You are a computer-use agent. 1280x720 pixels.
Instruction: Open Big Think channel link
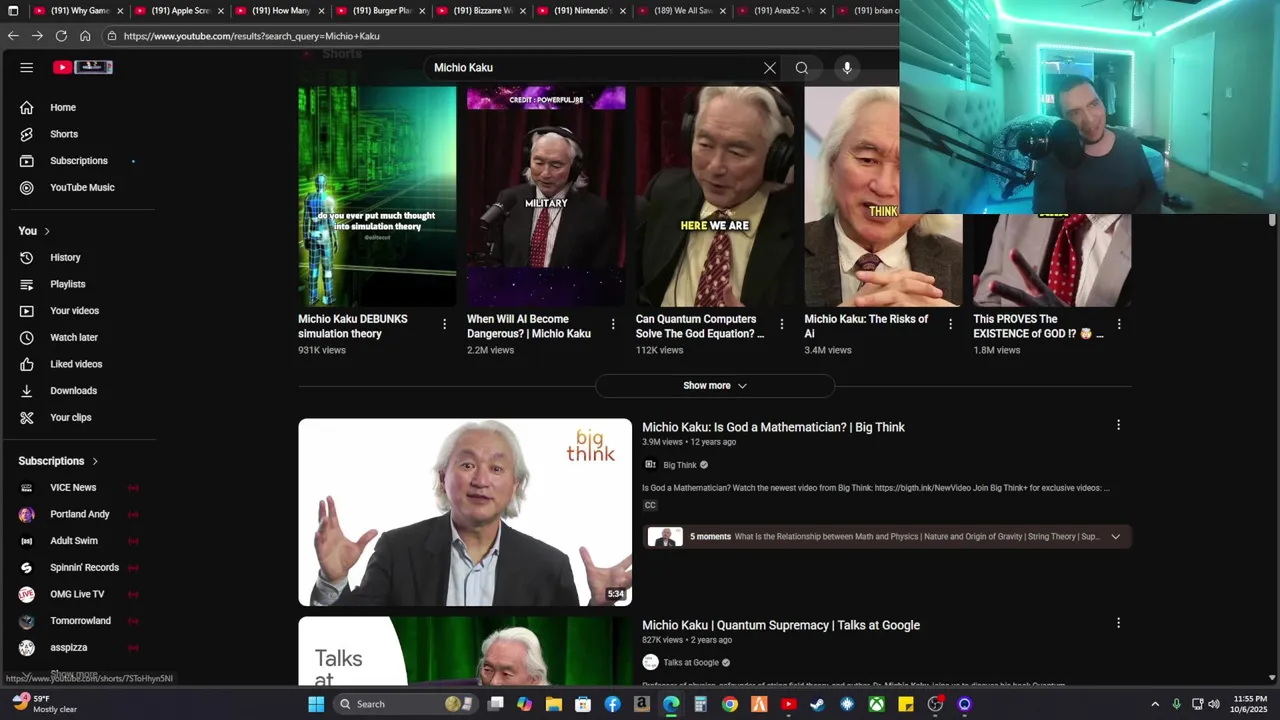tap(680, 465)
